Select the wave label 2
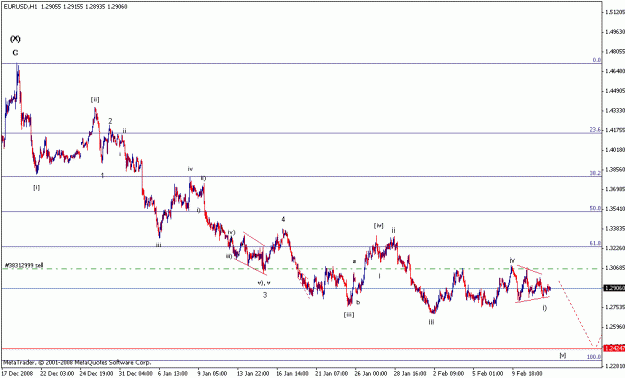This screenshot has height=378, width=625. click(110, 121)
